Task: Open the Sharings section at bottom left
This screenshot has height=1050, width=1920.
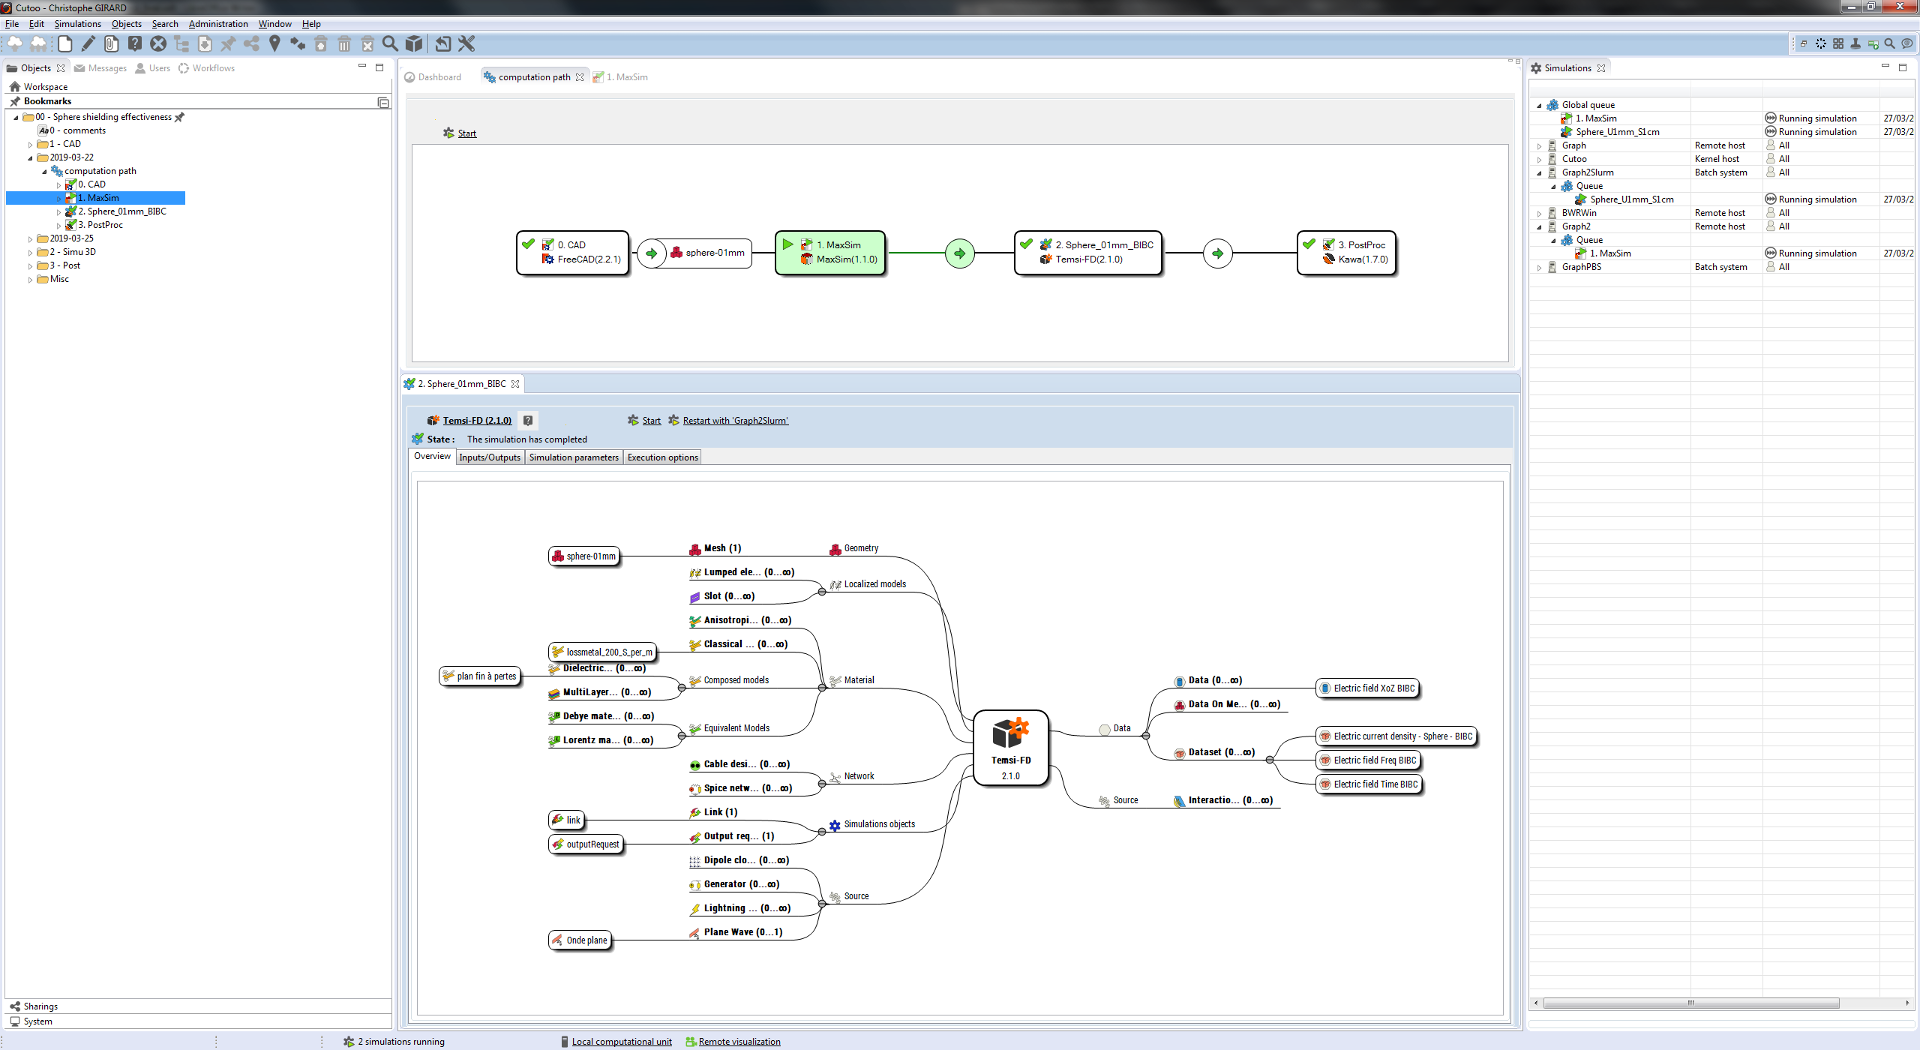Action: pos(40,1007)
